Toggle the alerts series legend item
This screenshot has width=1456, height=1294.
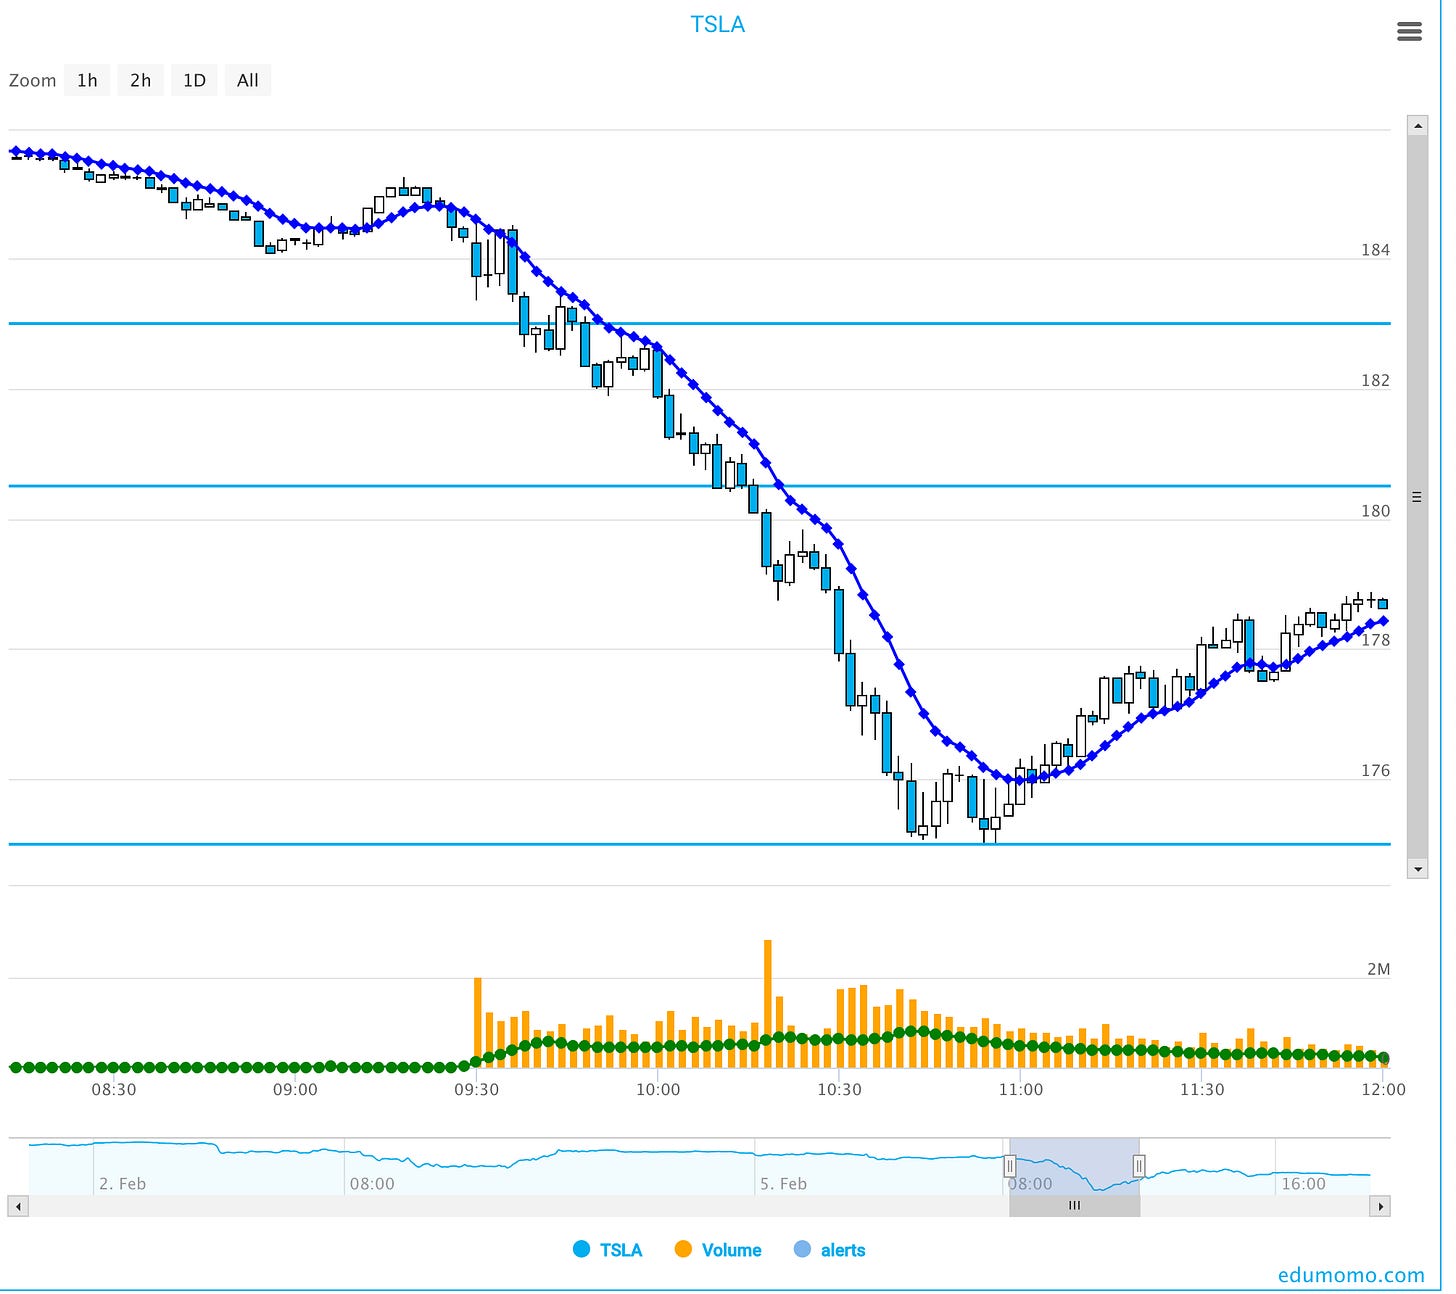829,1250
